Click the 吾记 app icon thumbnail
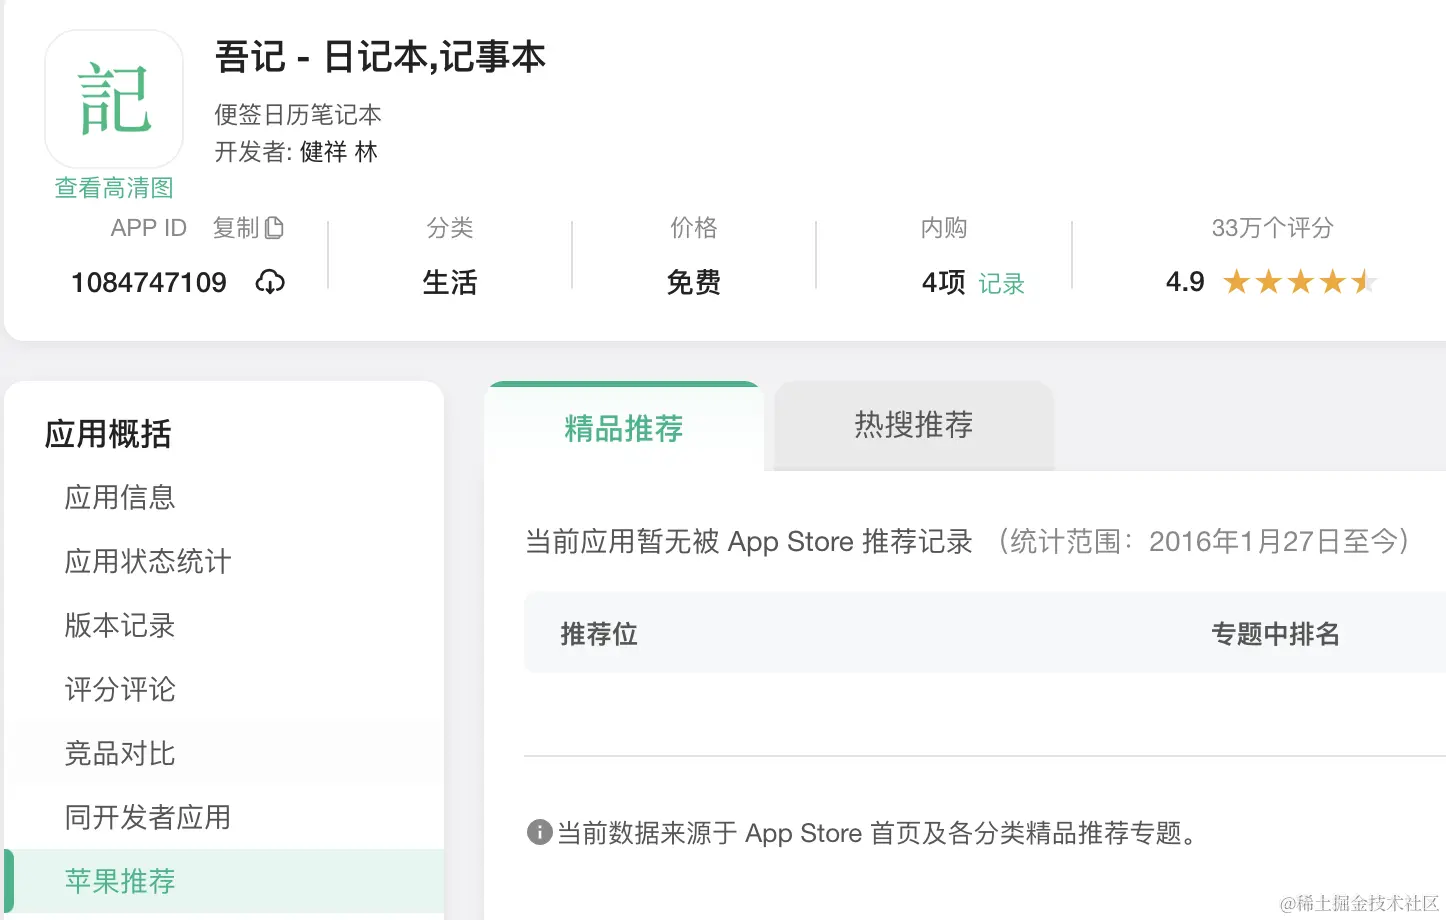1446x920 pixels. pyautogui.click(x=114, y=99)
